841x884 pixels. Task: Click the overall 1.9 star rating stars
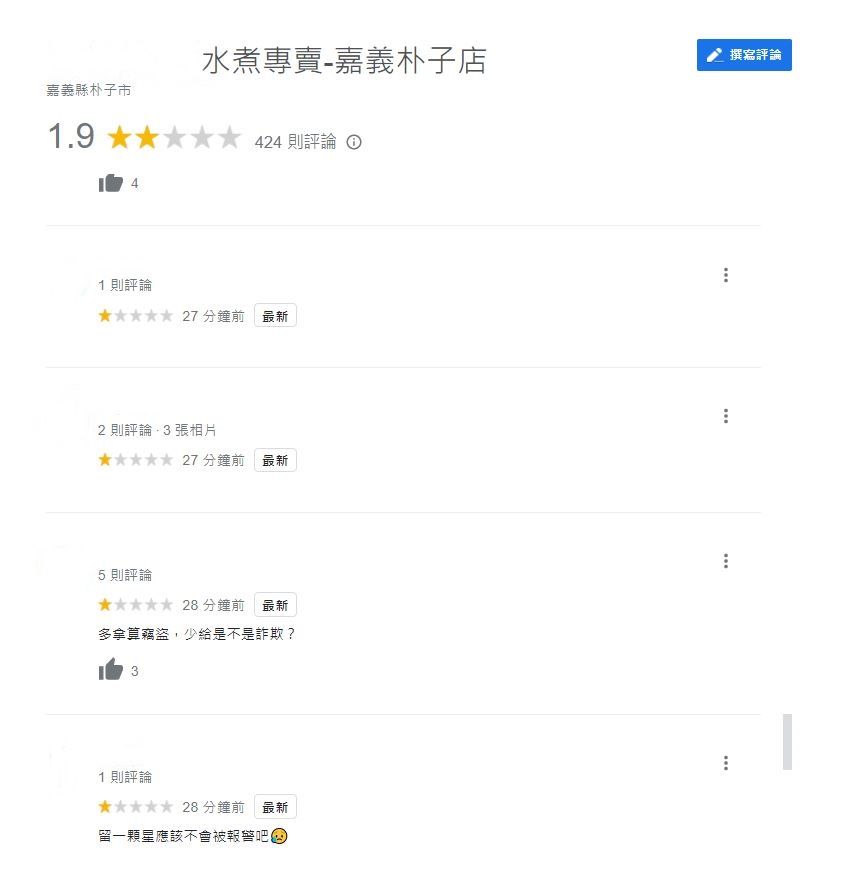point(174,138)
